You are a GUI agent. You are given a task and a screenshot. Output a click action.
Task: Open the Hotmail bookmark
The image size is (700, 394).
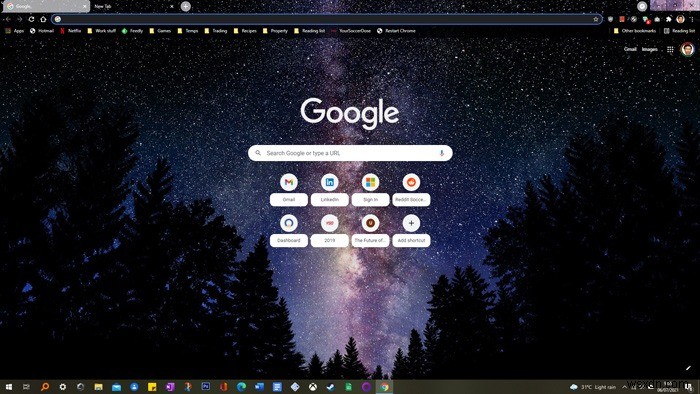coord(42,31)
